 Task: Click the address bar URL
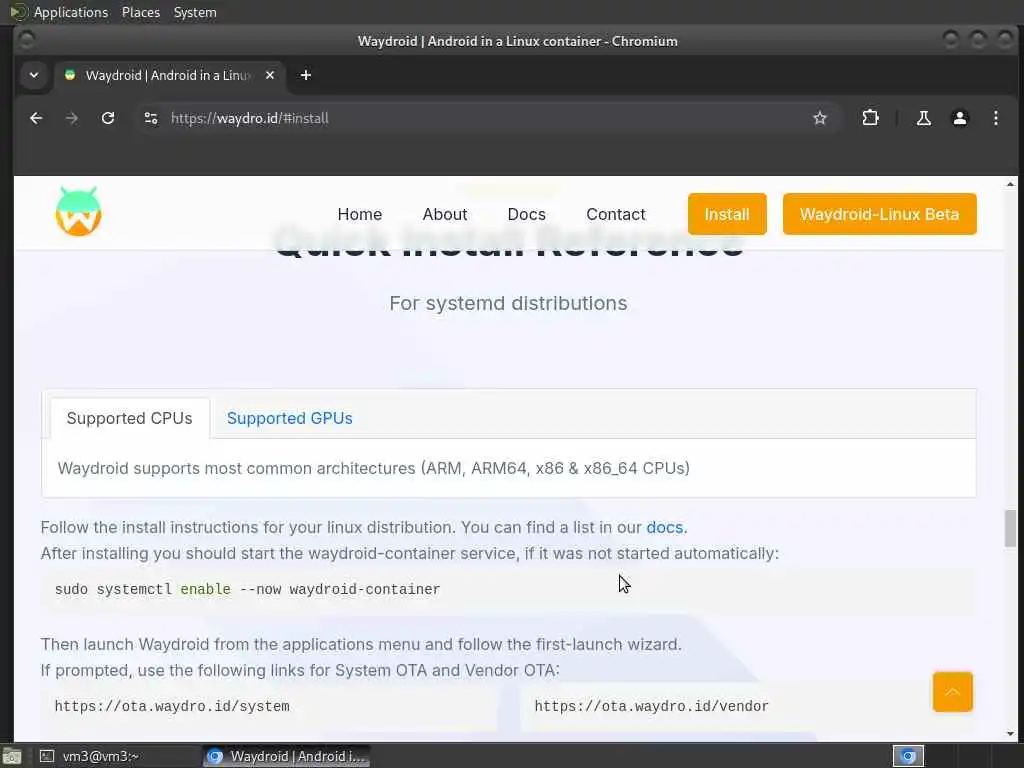[x=249, y=118]
